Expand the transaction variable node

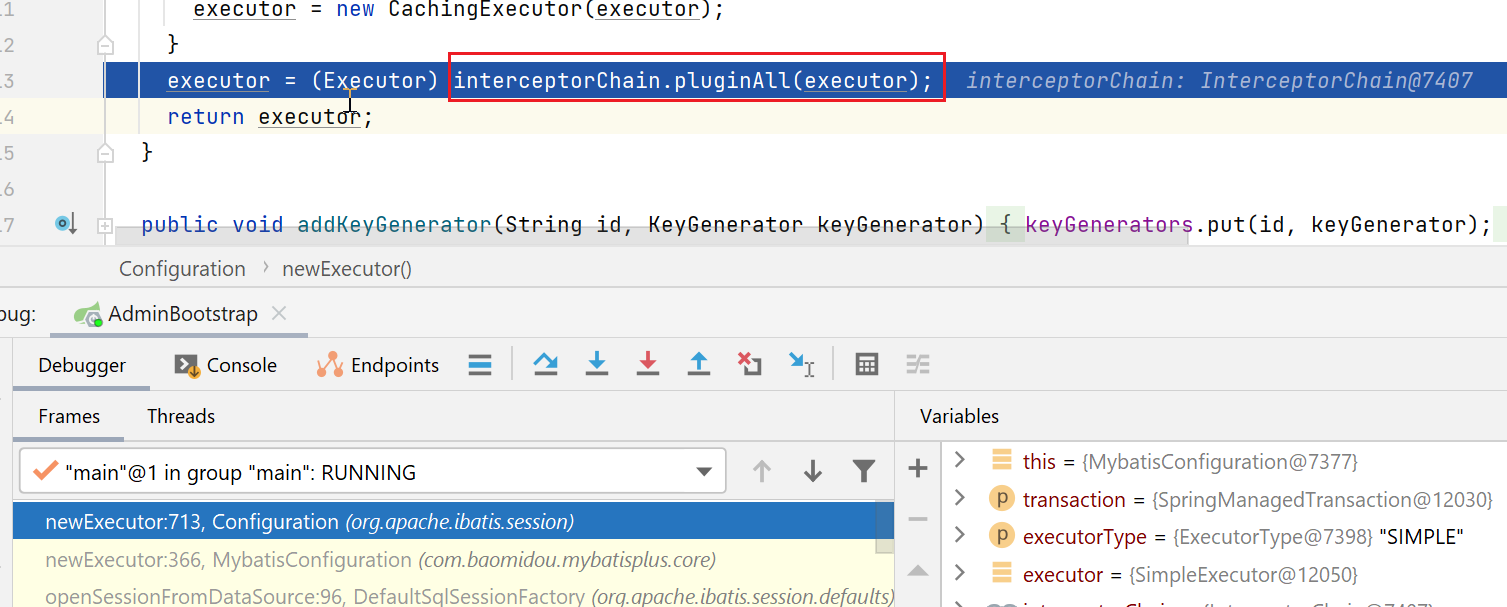click(x=960, y=498)
